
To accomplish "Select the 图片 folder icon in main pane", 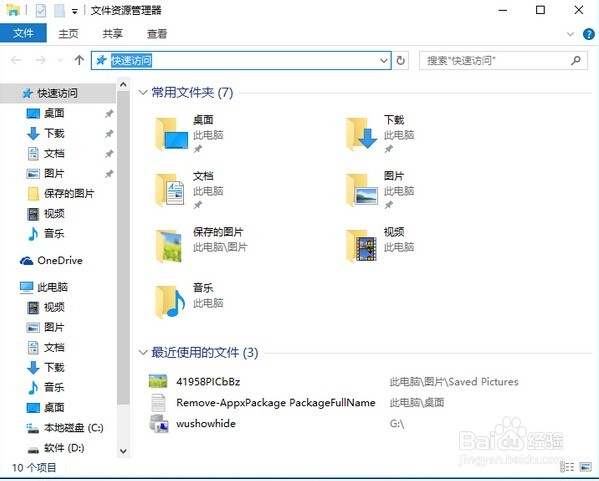I will 362,190.
